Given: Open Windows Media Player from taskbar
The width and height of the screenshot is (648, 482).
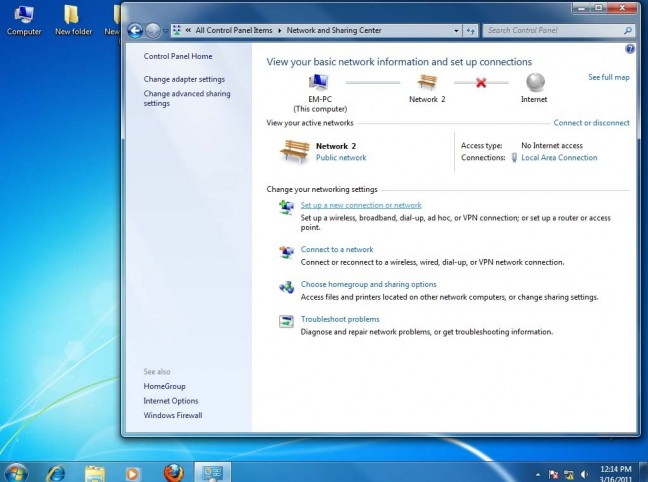Looking at the screenshot, I should tap(132, 473).
